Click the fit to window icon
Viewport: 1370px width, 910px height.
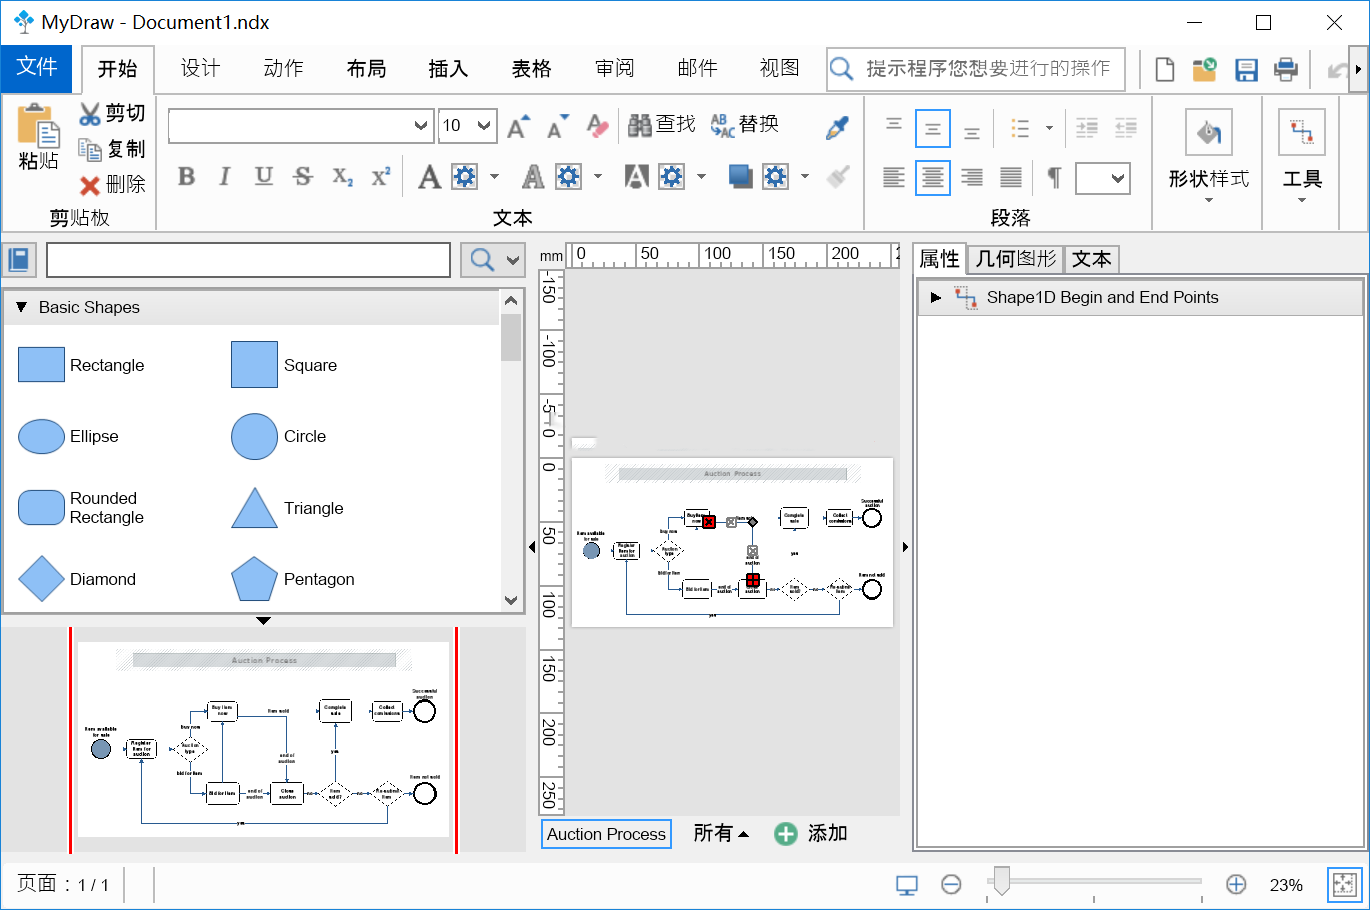pyautogui.click(x=1345, y=885)
